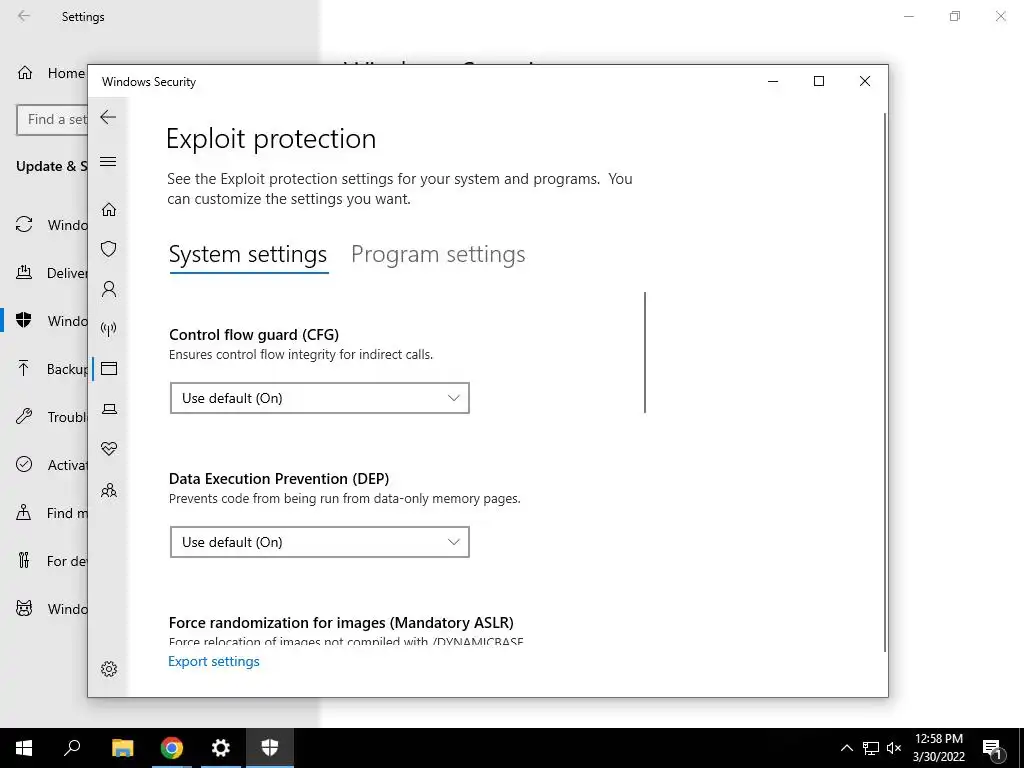Screen dimensions: 1024x768
Task: Switch to Windows Security on taskbar
Action: tap(270, 748)
